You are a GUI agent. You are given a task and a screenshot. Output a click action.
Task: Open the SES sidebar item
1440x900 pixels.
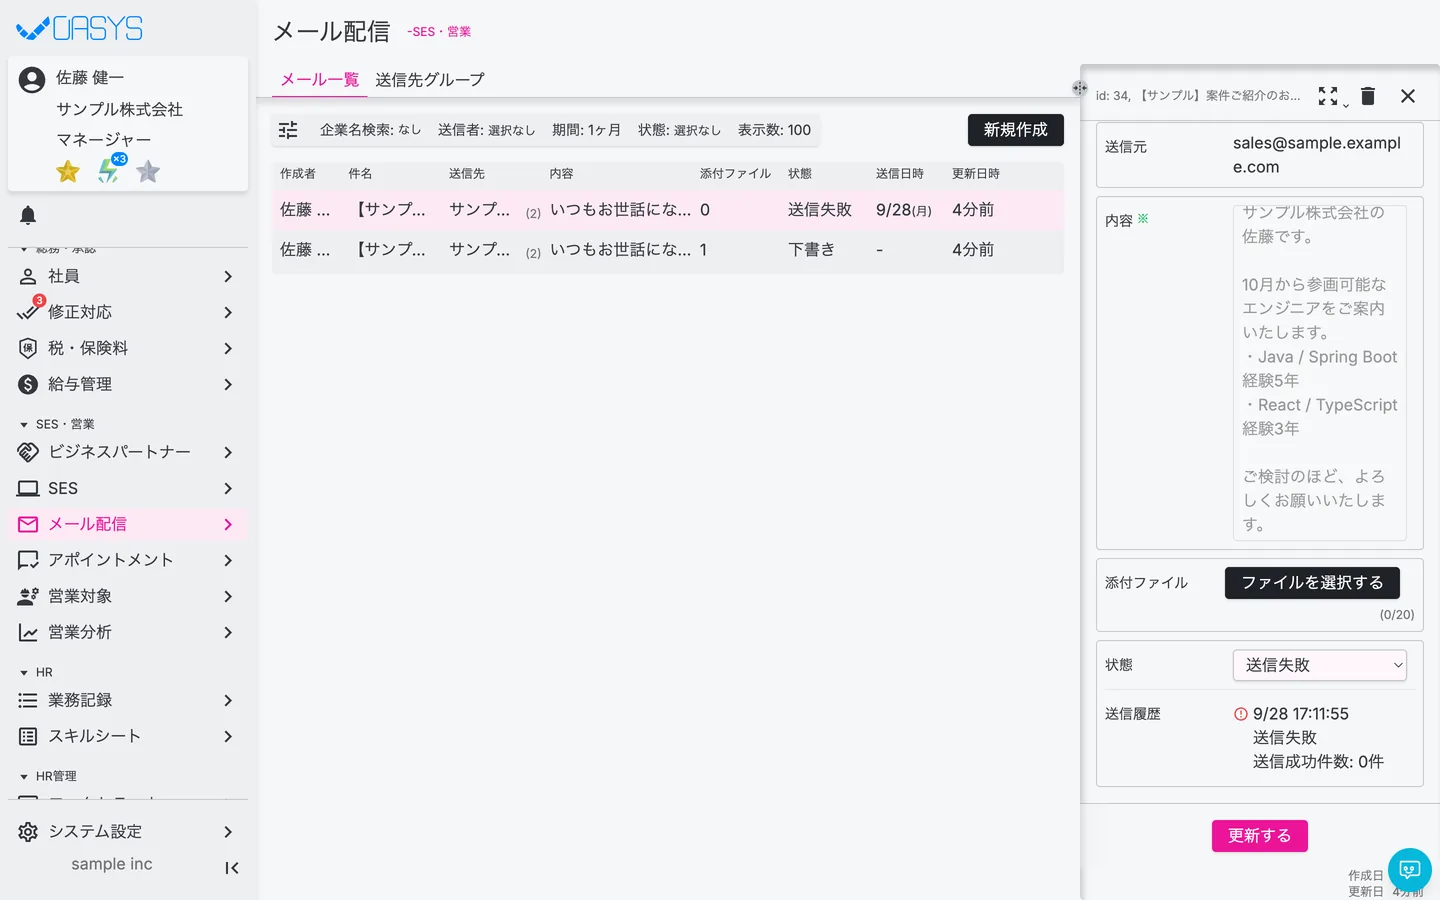click(128, 488)
